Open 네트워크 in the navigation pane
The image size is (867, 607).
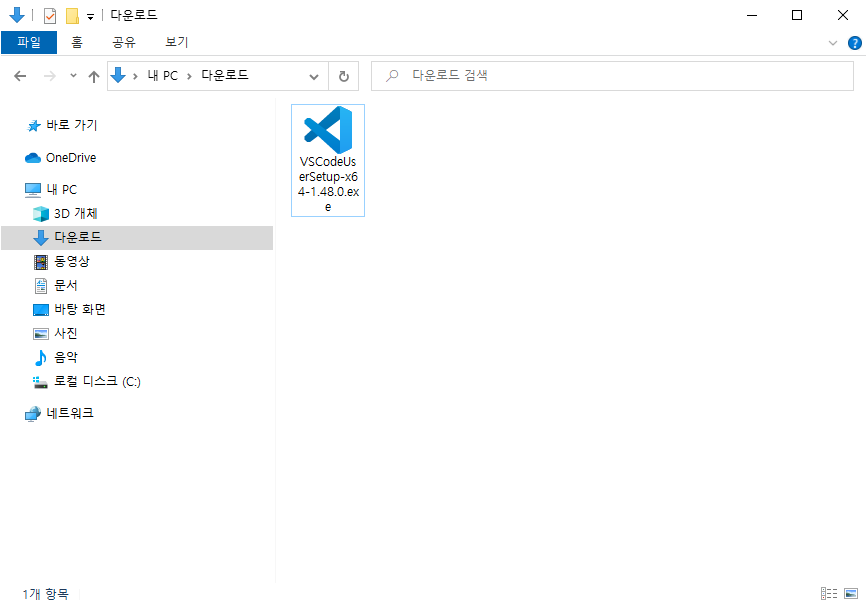[70, 413]
